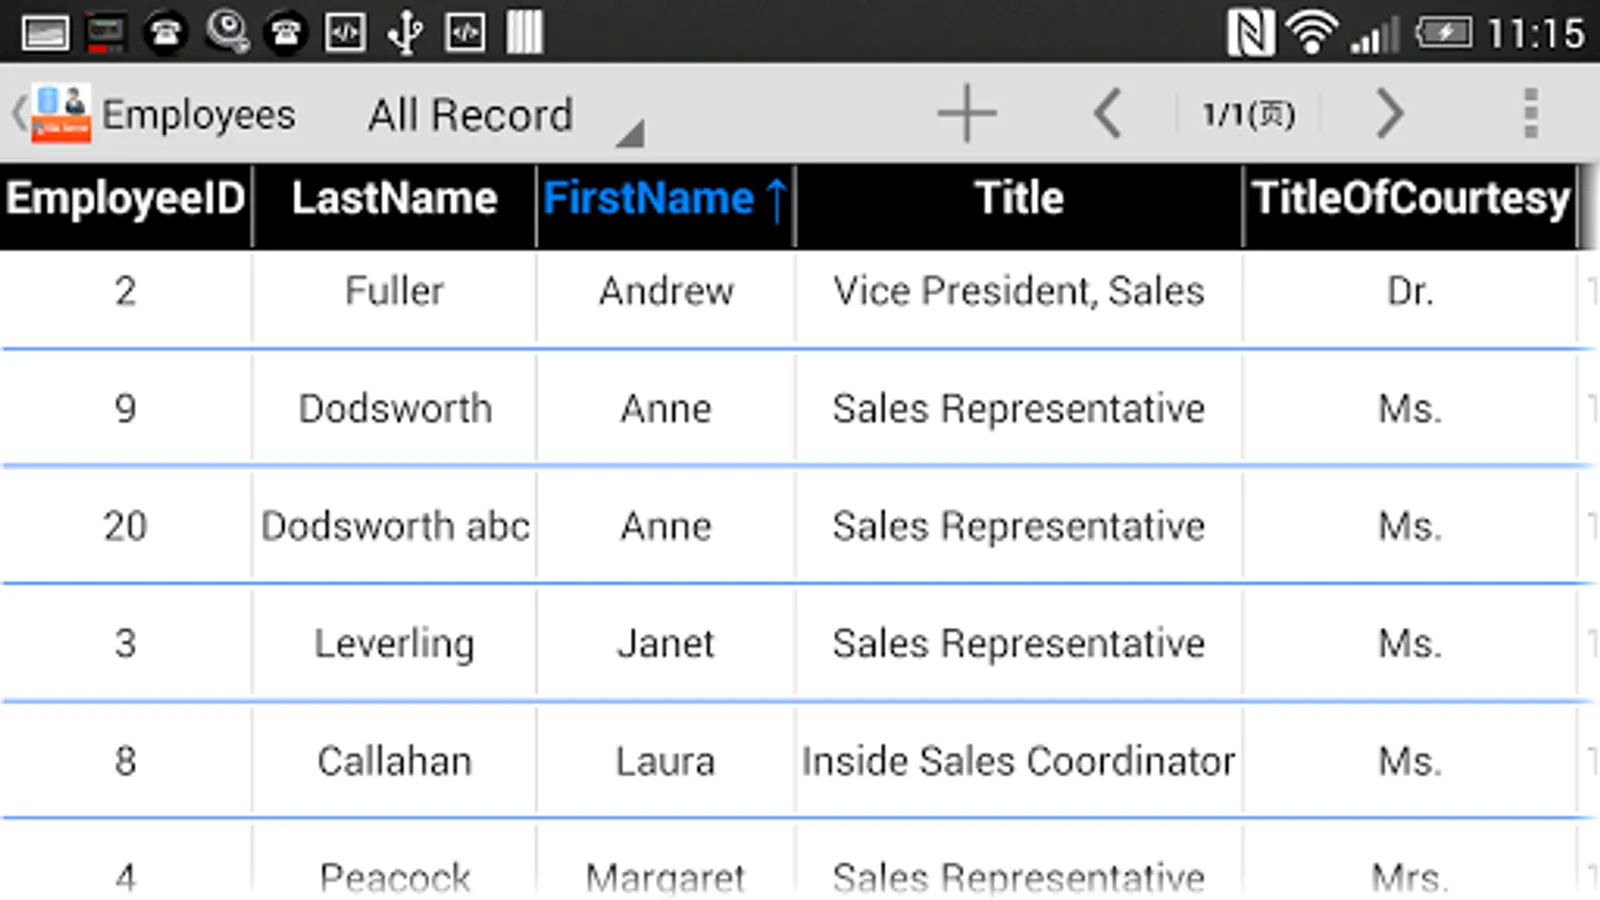Image resolution: width=1600 pixels, height=900 pixels.
Task: Sort by the LastName column header
Action: pyautogui.click(x=394, y=199)
